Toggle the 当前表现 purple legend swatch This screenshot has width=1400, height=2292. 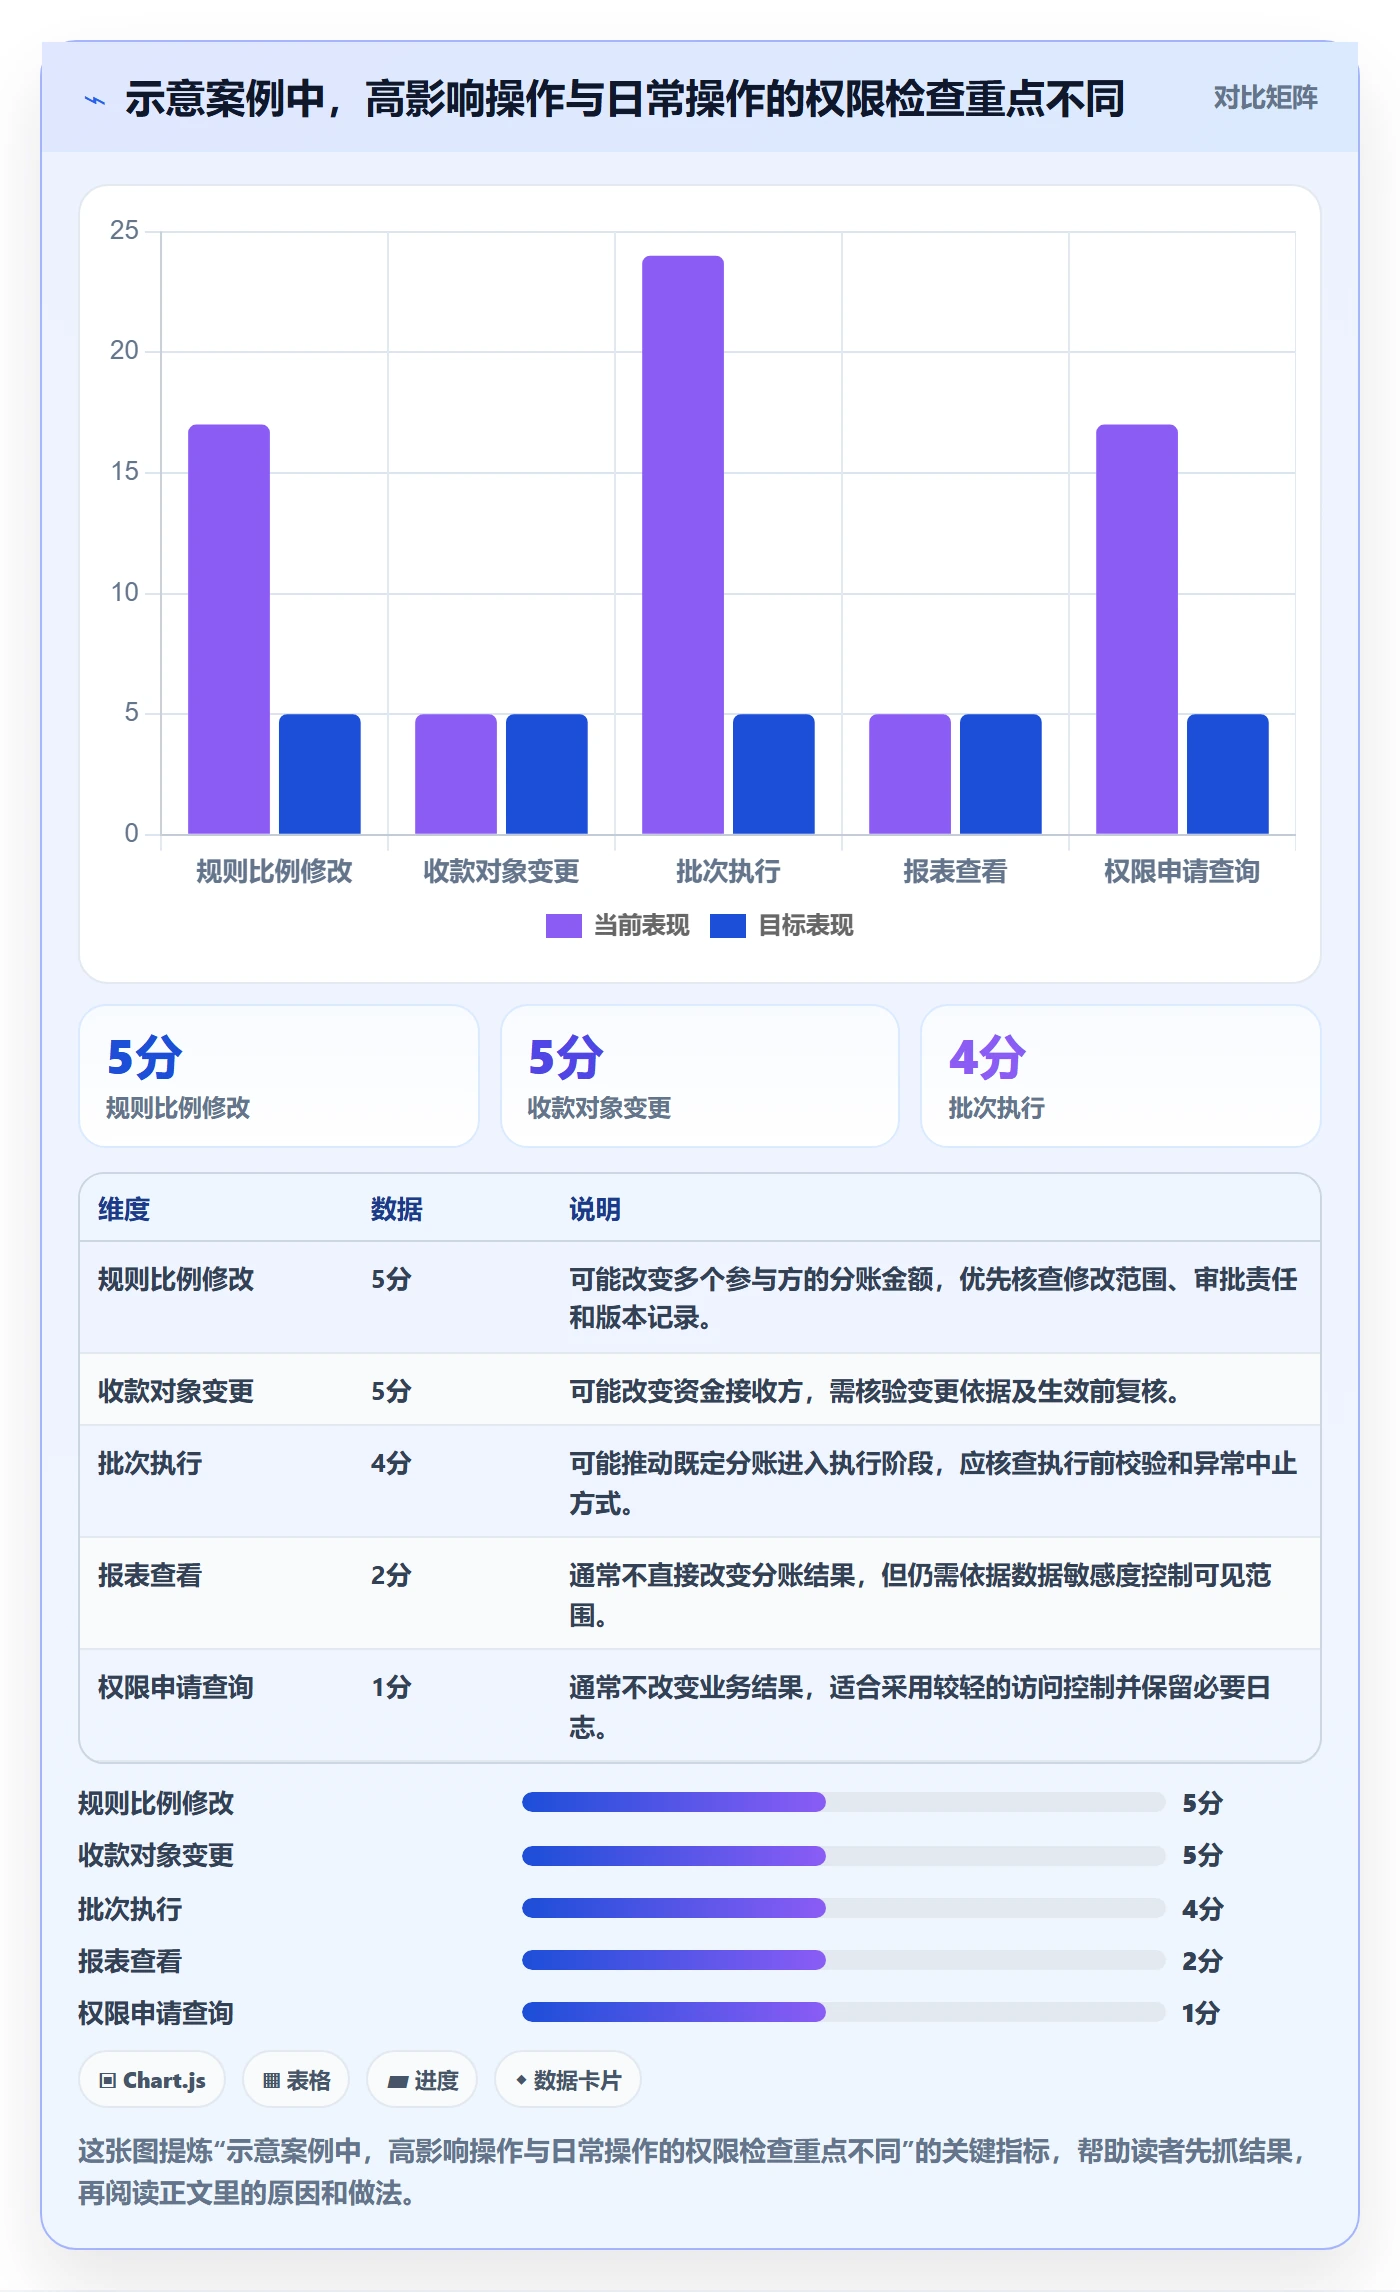pyautogui.click(x=563, y=926)
